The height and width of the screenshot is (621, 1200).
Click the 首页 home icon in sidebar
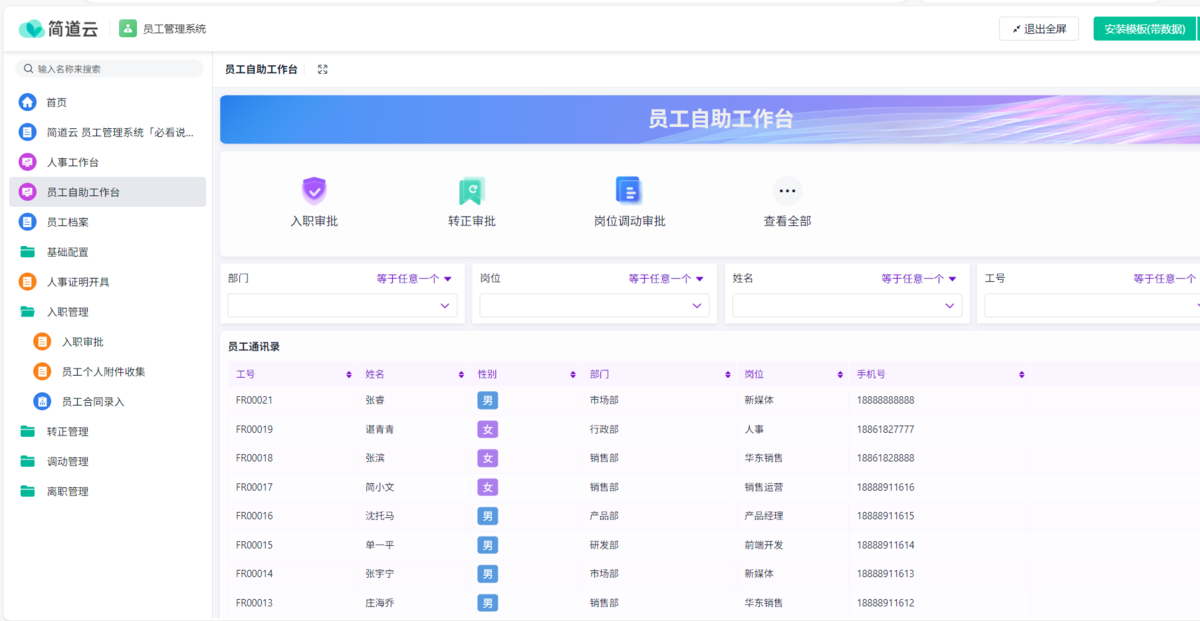pos(28,102)
